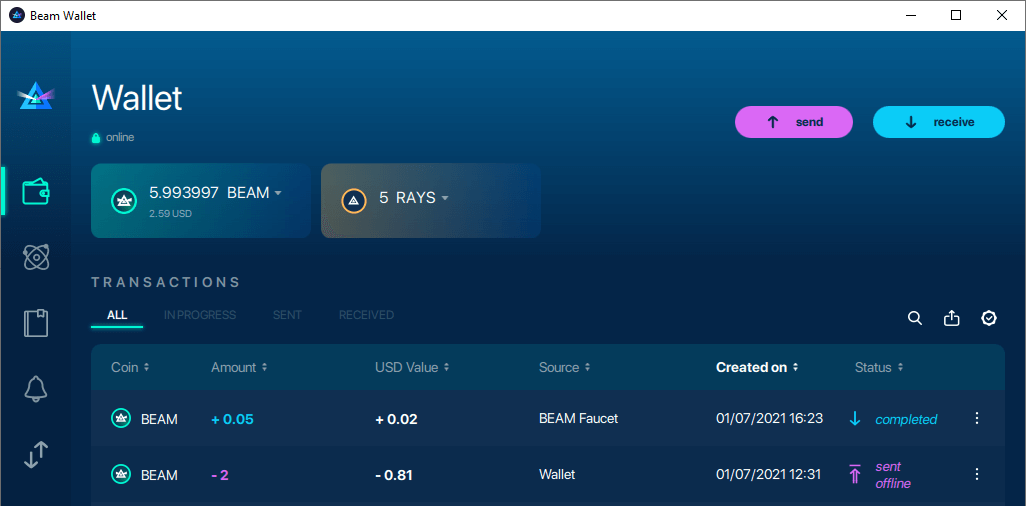
Task: Click the BEAM icon in Faucet transaction row
Action: pyautogui.click(x=120, y=418)
